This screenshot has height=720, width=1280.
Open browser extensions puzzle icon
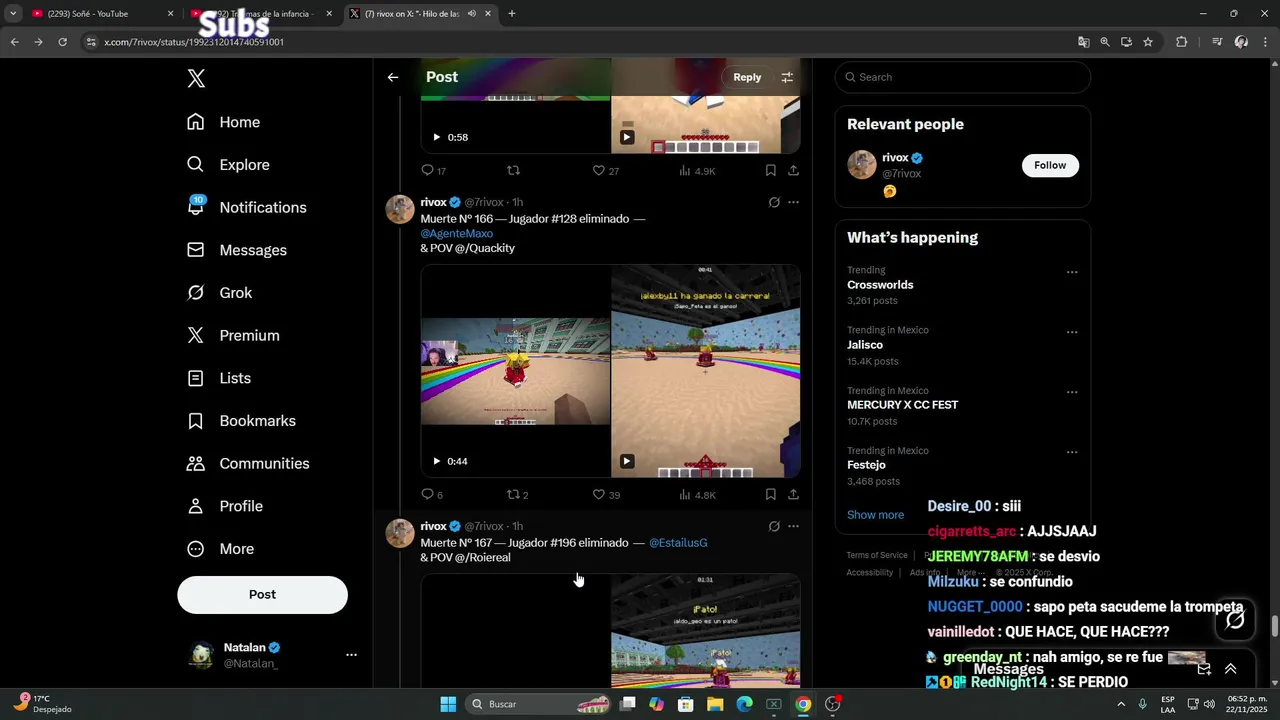click(x=1181, y=42)
